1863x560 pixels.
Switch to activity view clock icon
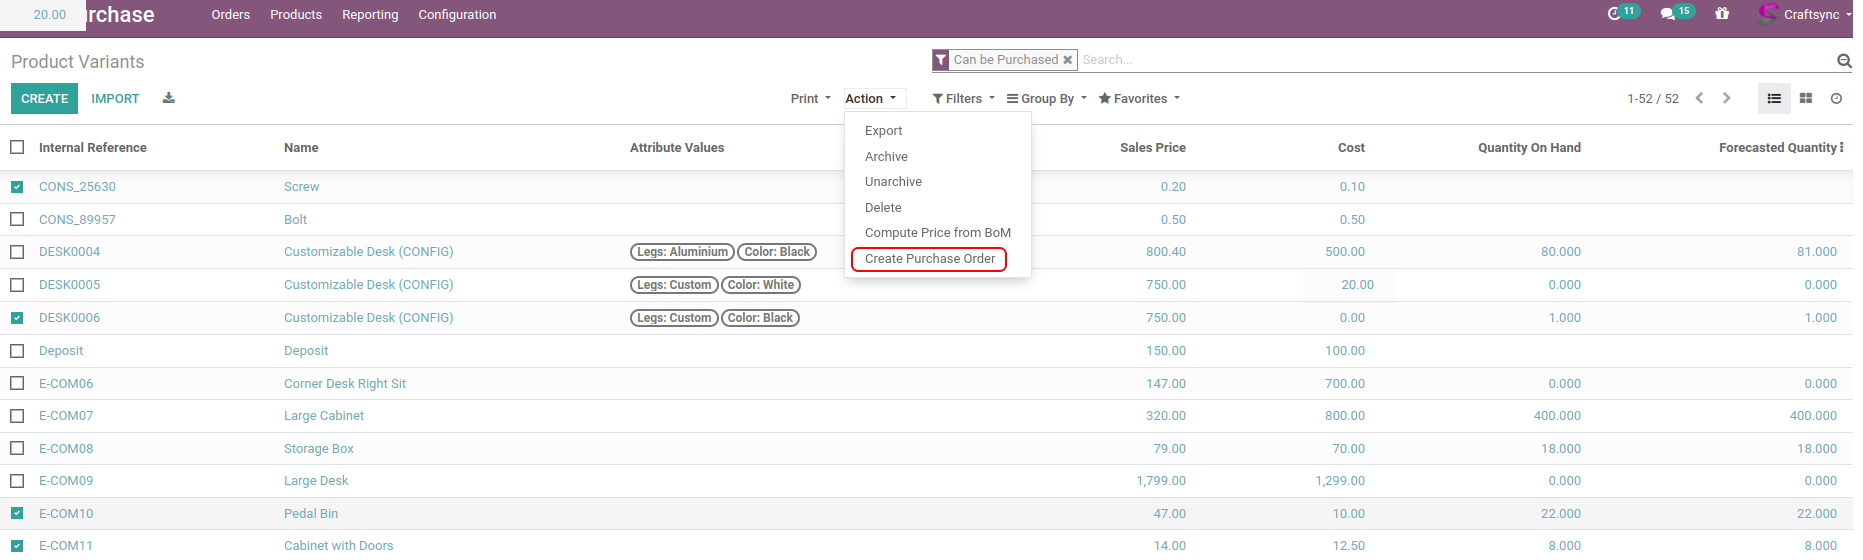(1836, 98)
